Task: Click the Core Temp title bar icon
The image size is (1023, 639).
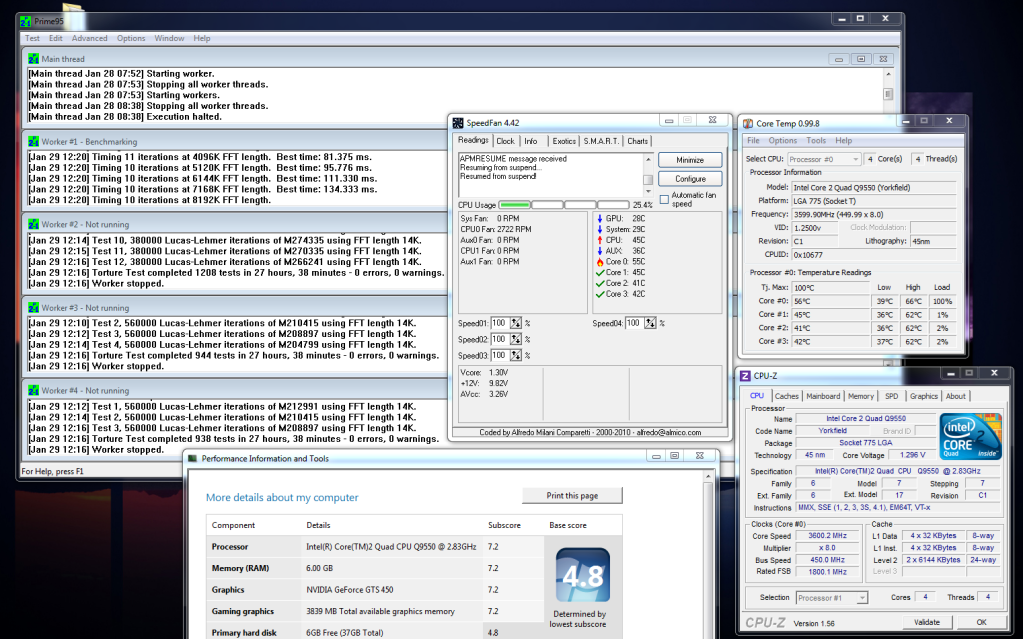Action: pos(748,123)
